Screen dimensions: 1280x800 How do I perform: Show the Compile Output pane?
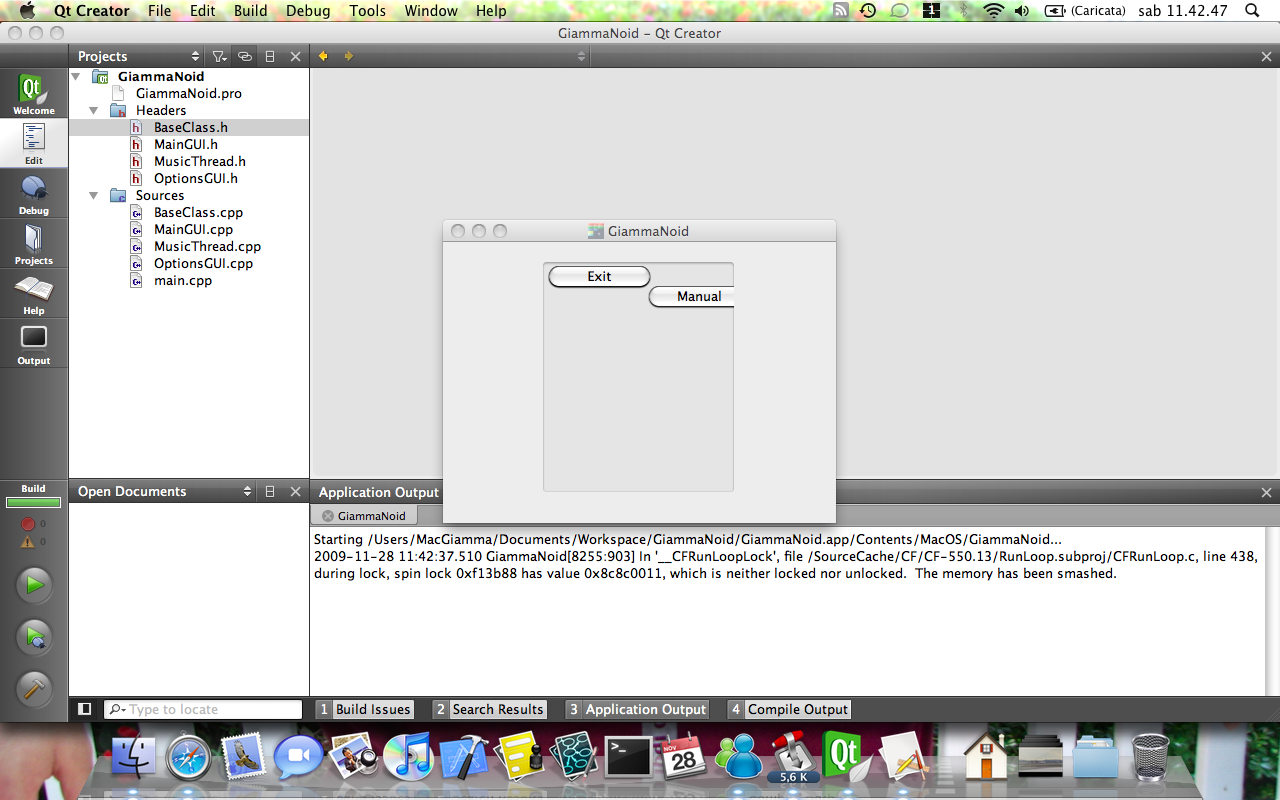point(789,709)
